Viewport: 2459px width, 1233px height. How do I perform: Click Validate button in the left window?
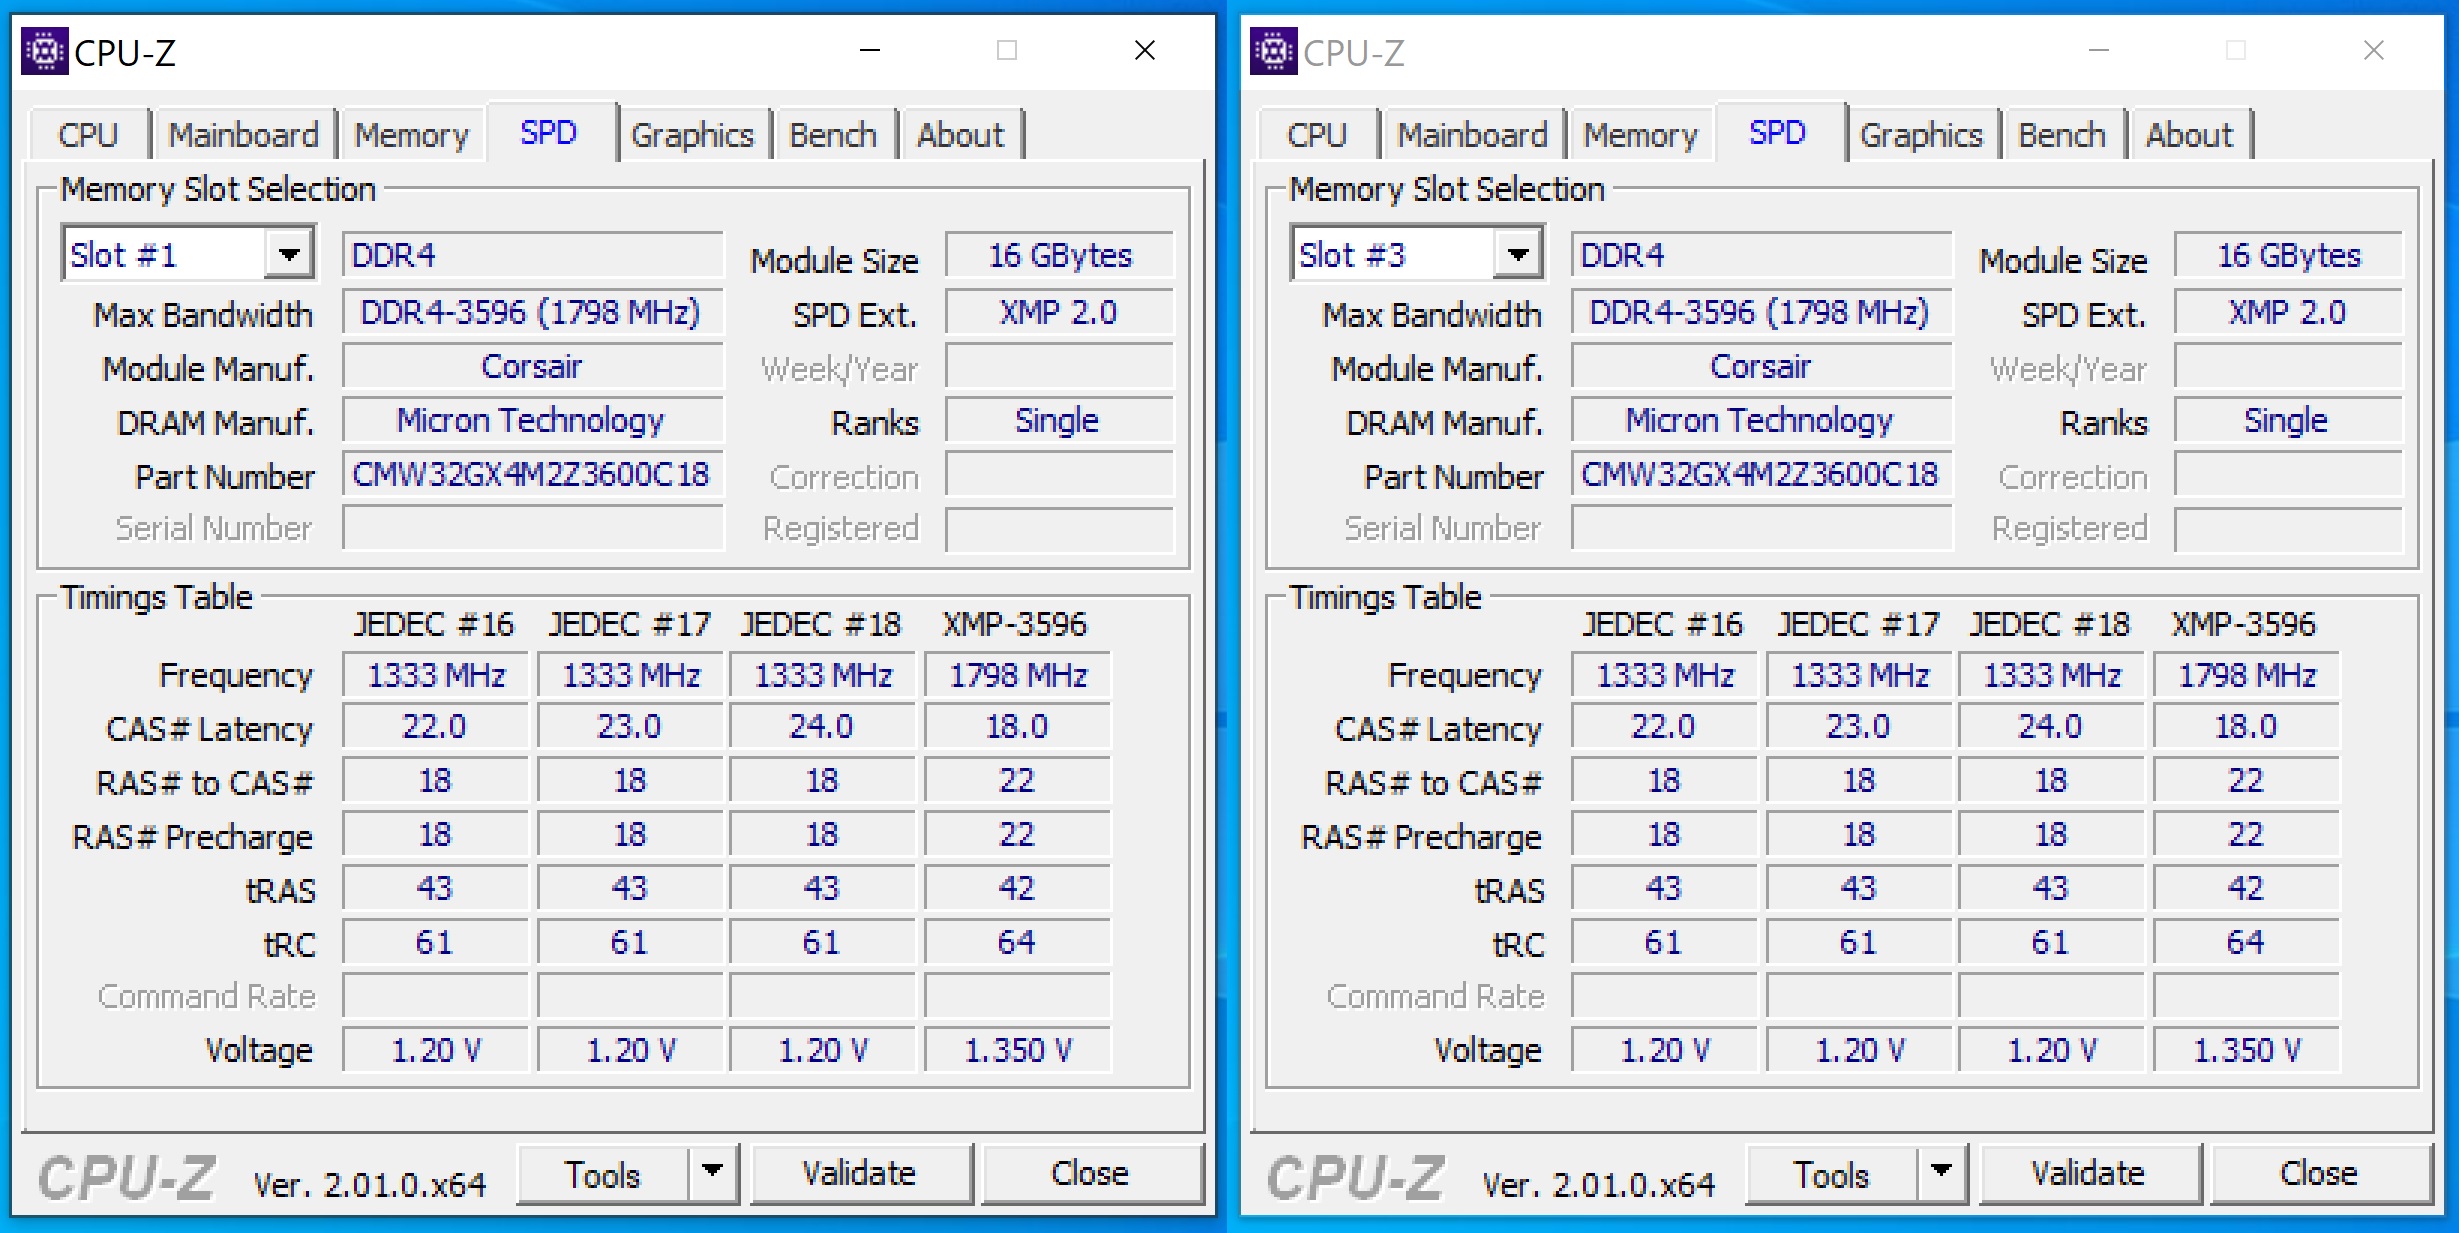click(860, 1174)
